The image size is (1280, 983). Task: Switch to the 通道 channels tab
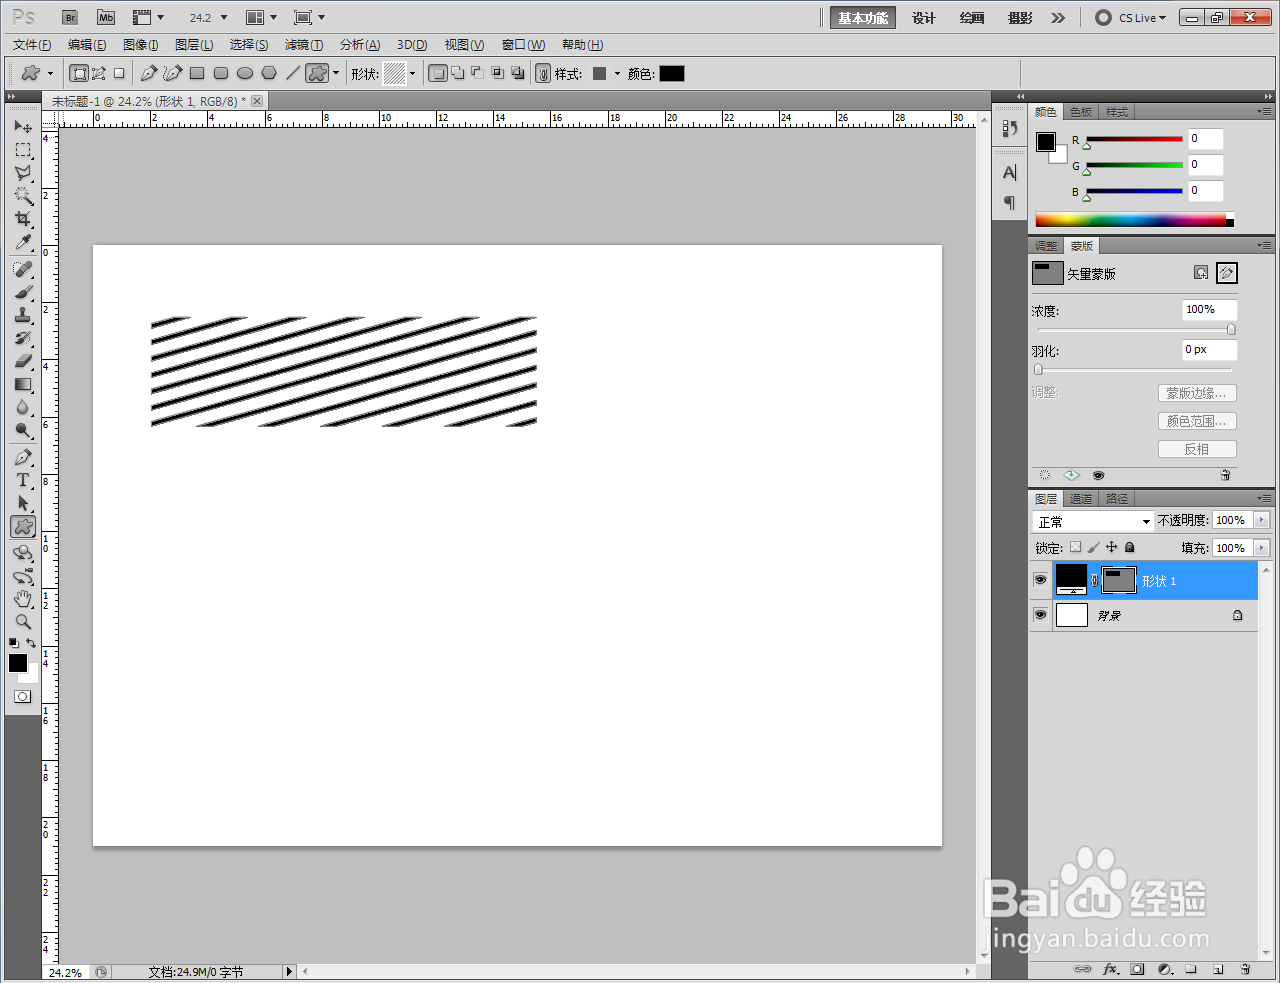click(x=1081, y=499)
